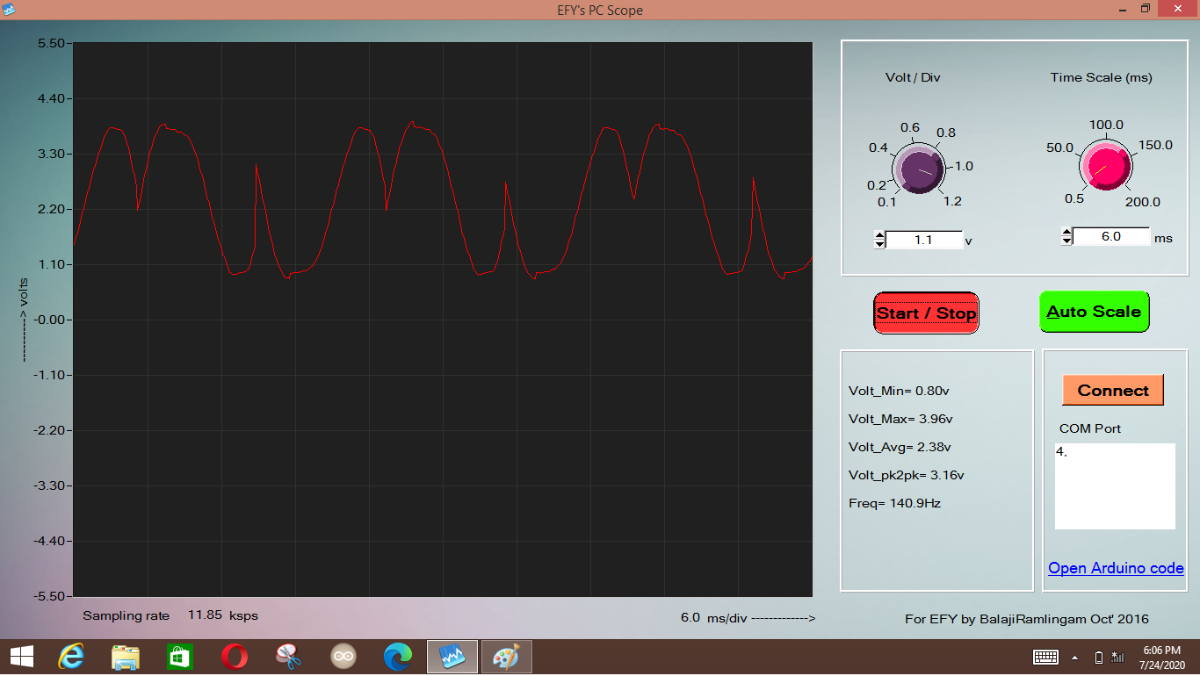This screenshot has width=1200, height=676.
Task: Click inside the COM Port text box
Action: [x=1114, y=486]
